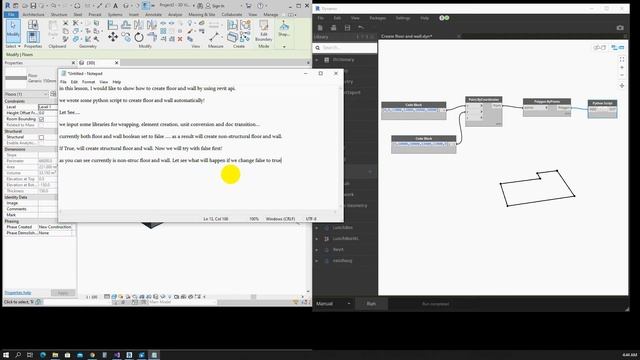Click the Revit icon in Windows taskbar

(129, 355)
